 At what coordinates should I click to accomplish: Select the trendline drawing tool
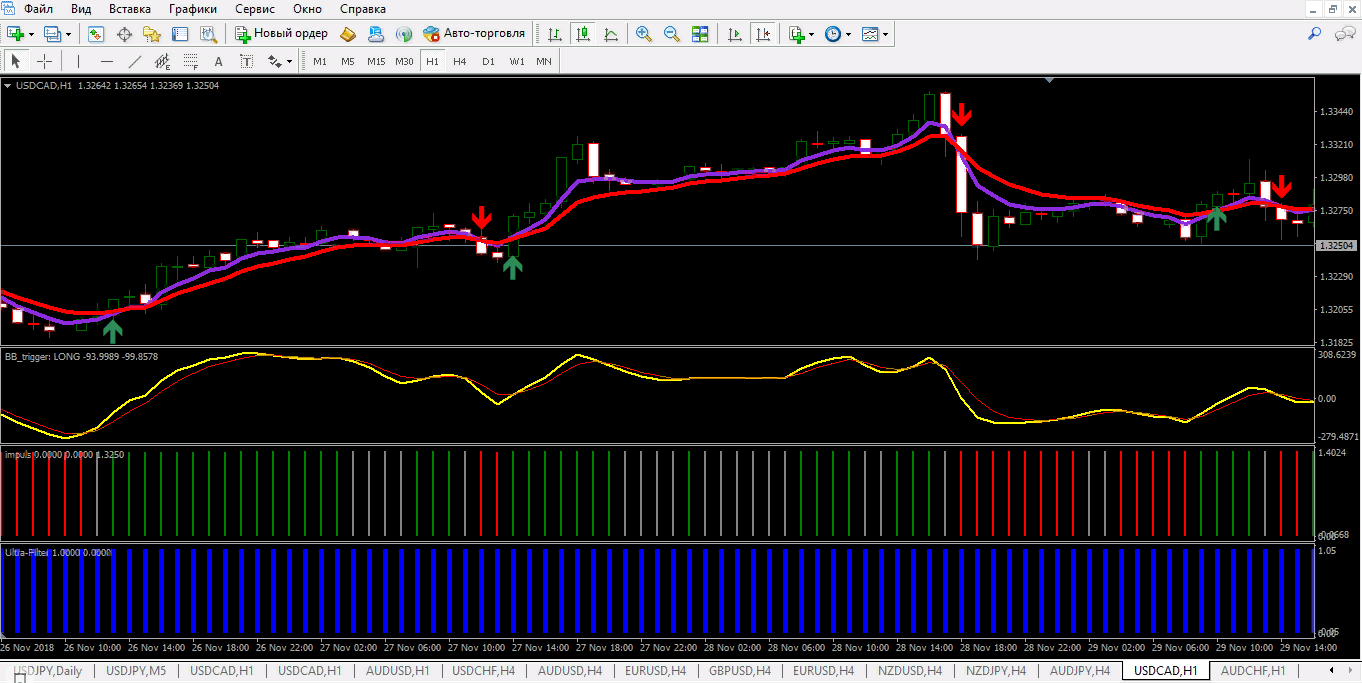click(135, 61)
